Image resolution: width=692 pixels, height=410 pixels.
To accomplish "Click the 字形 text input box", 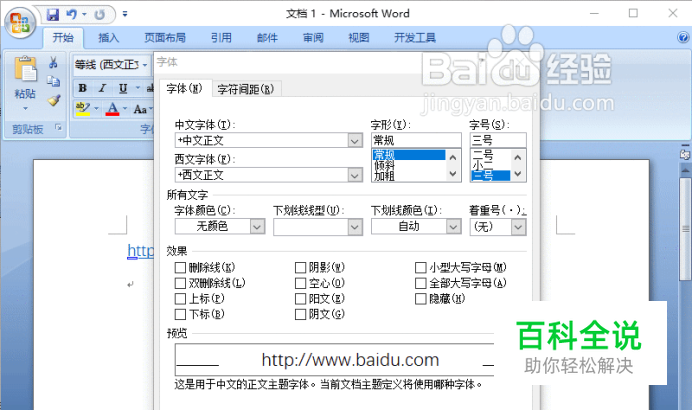I will coord(416,140).
